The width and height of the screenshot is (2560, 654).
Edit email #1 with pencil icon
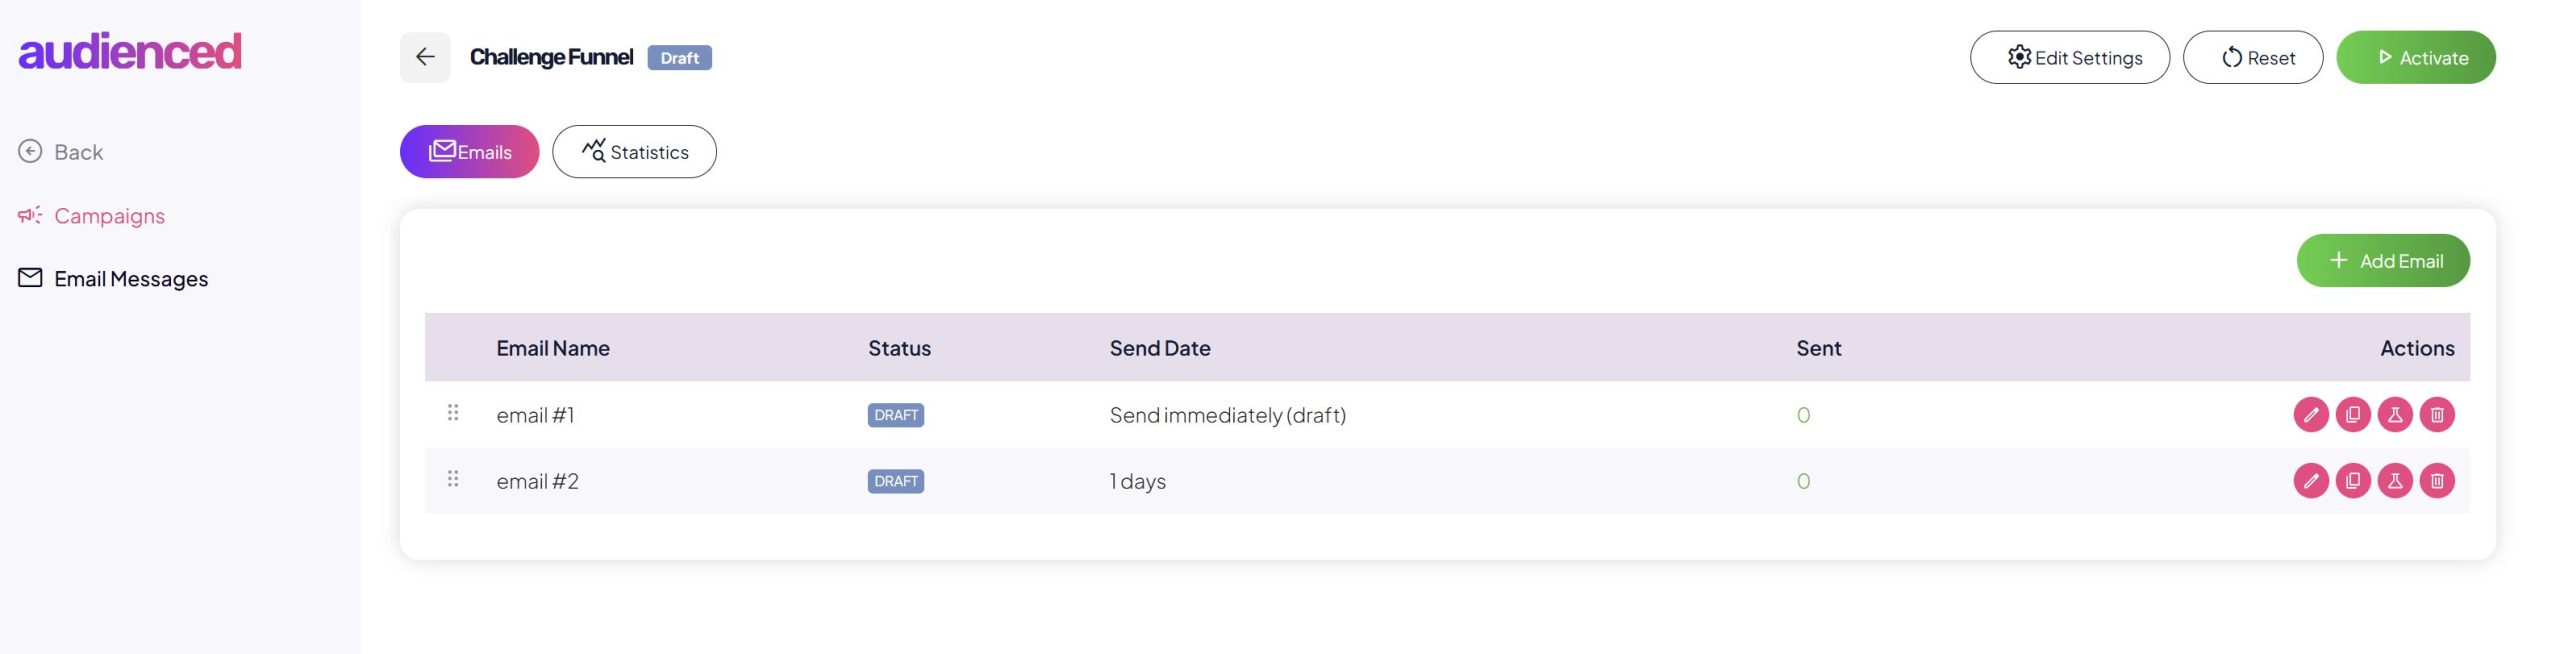(2310, 415)
